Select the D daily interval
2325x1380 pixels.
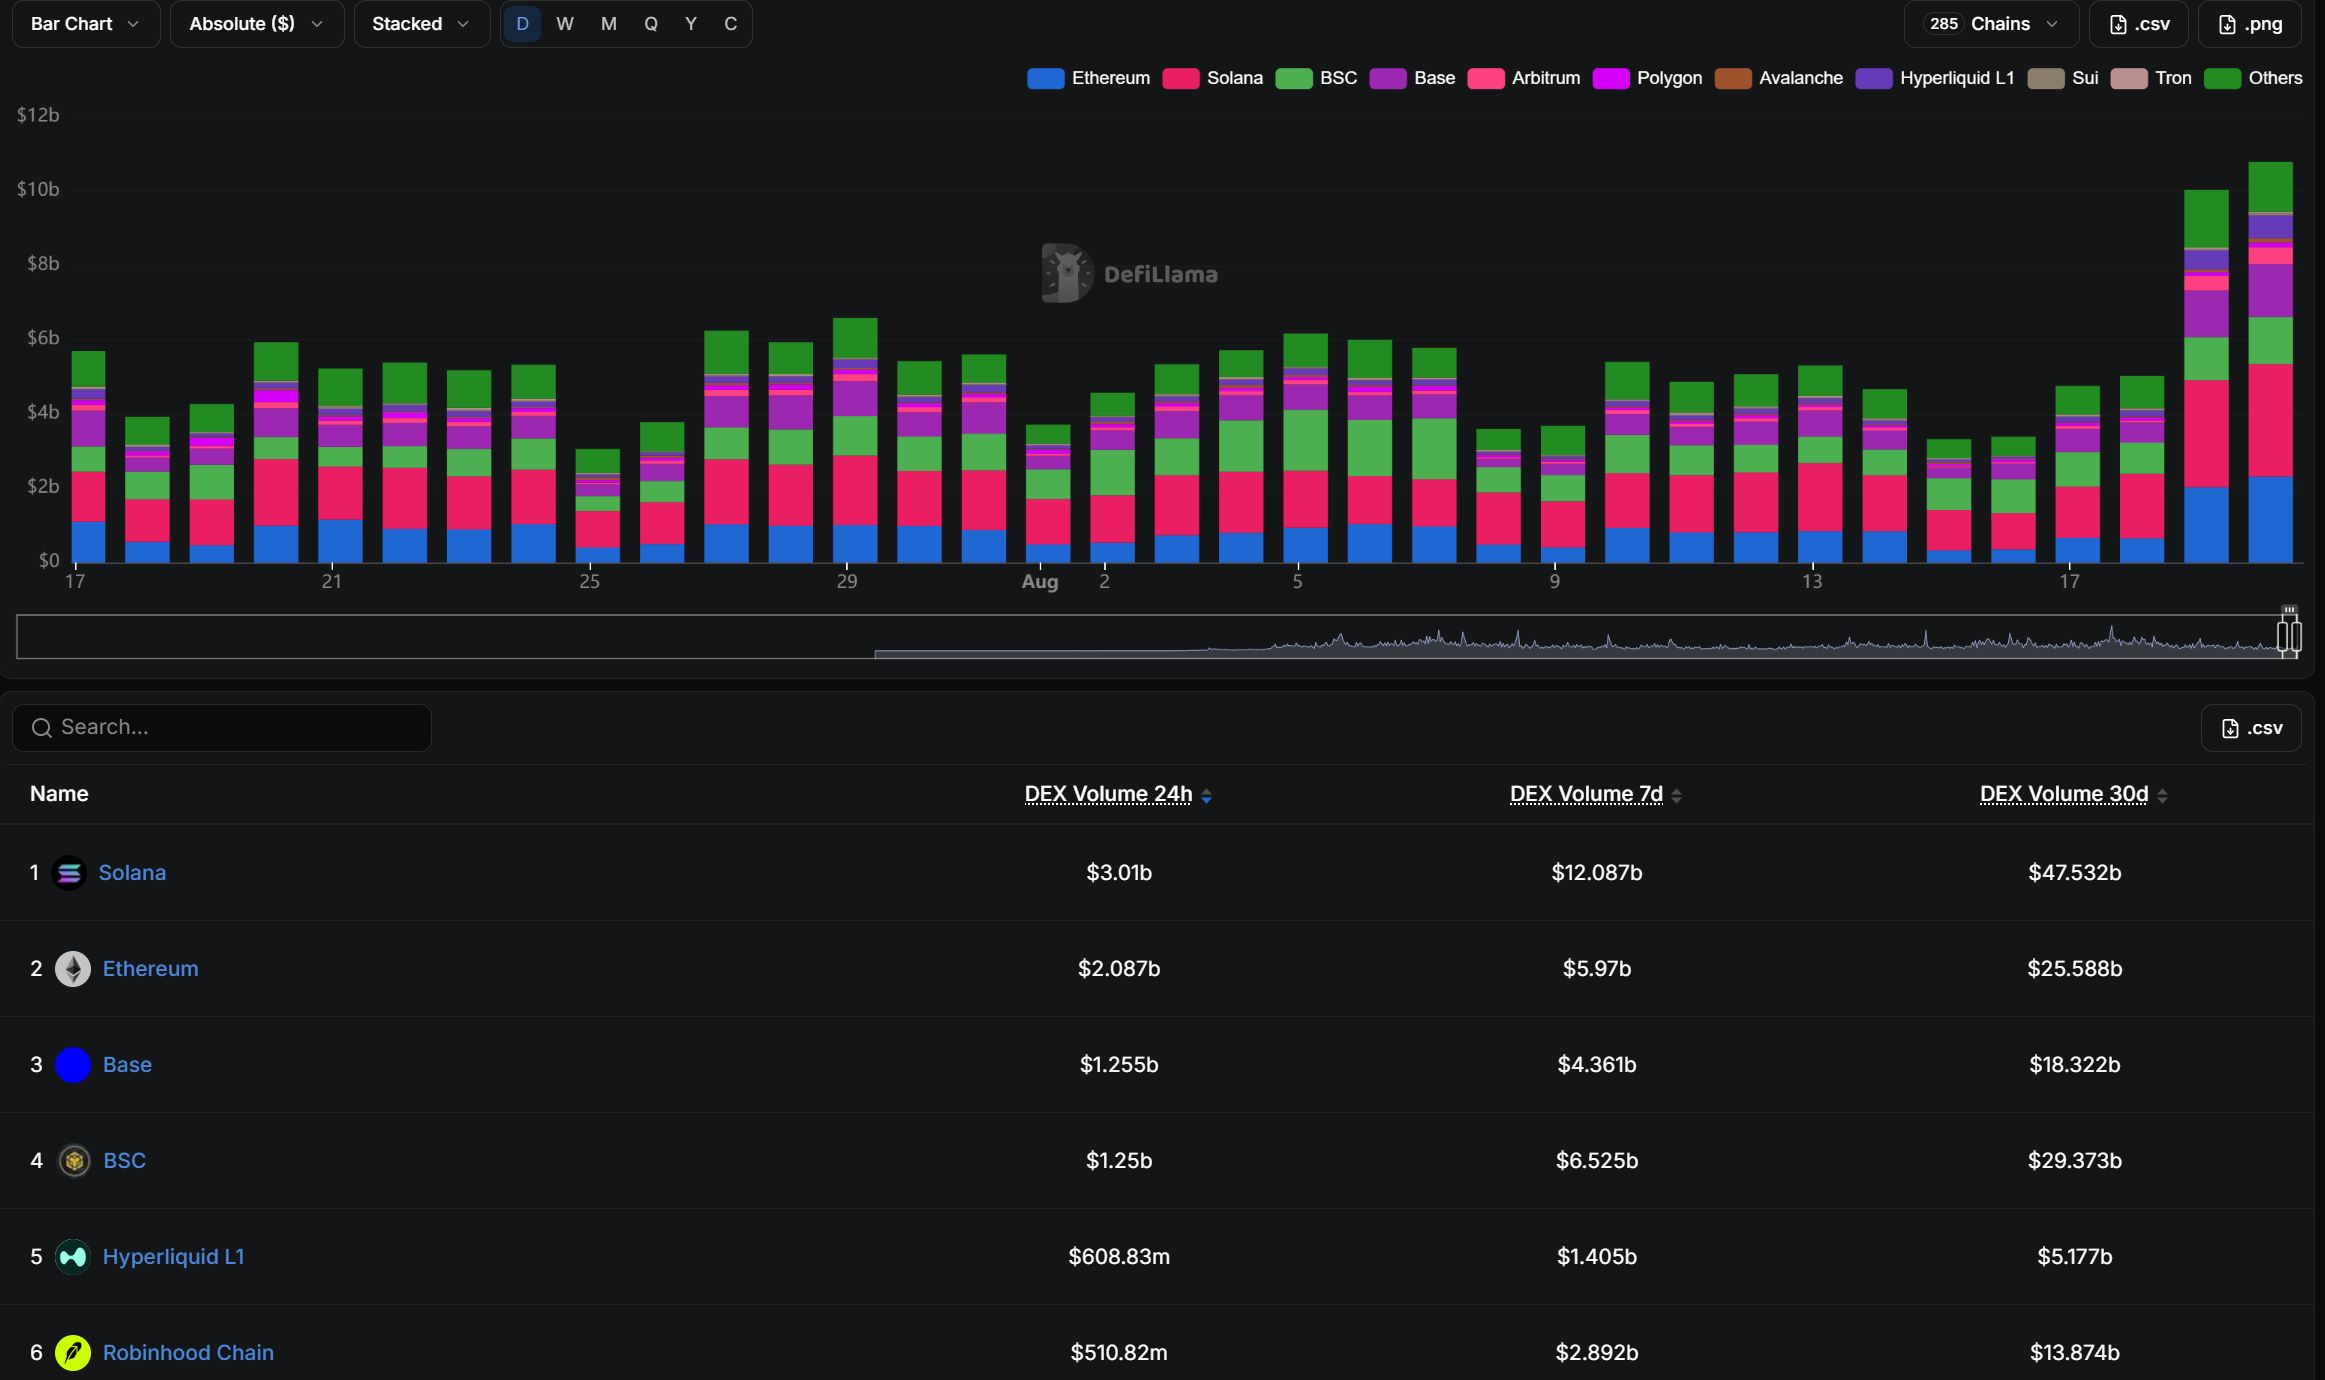(522, 24)
